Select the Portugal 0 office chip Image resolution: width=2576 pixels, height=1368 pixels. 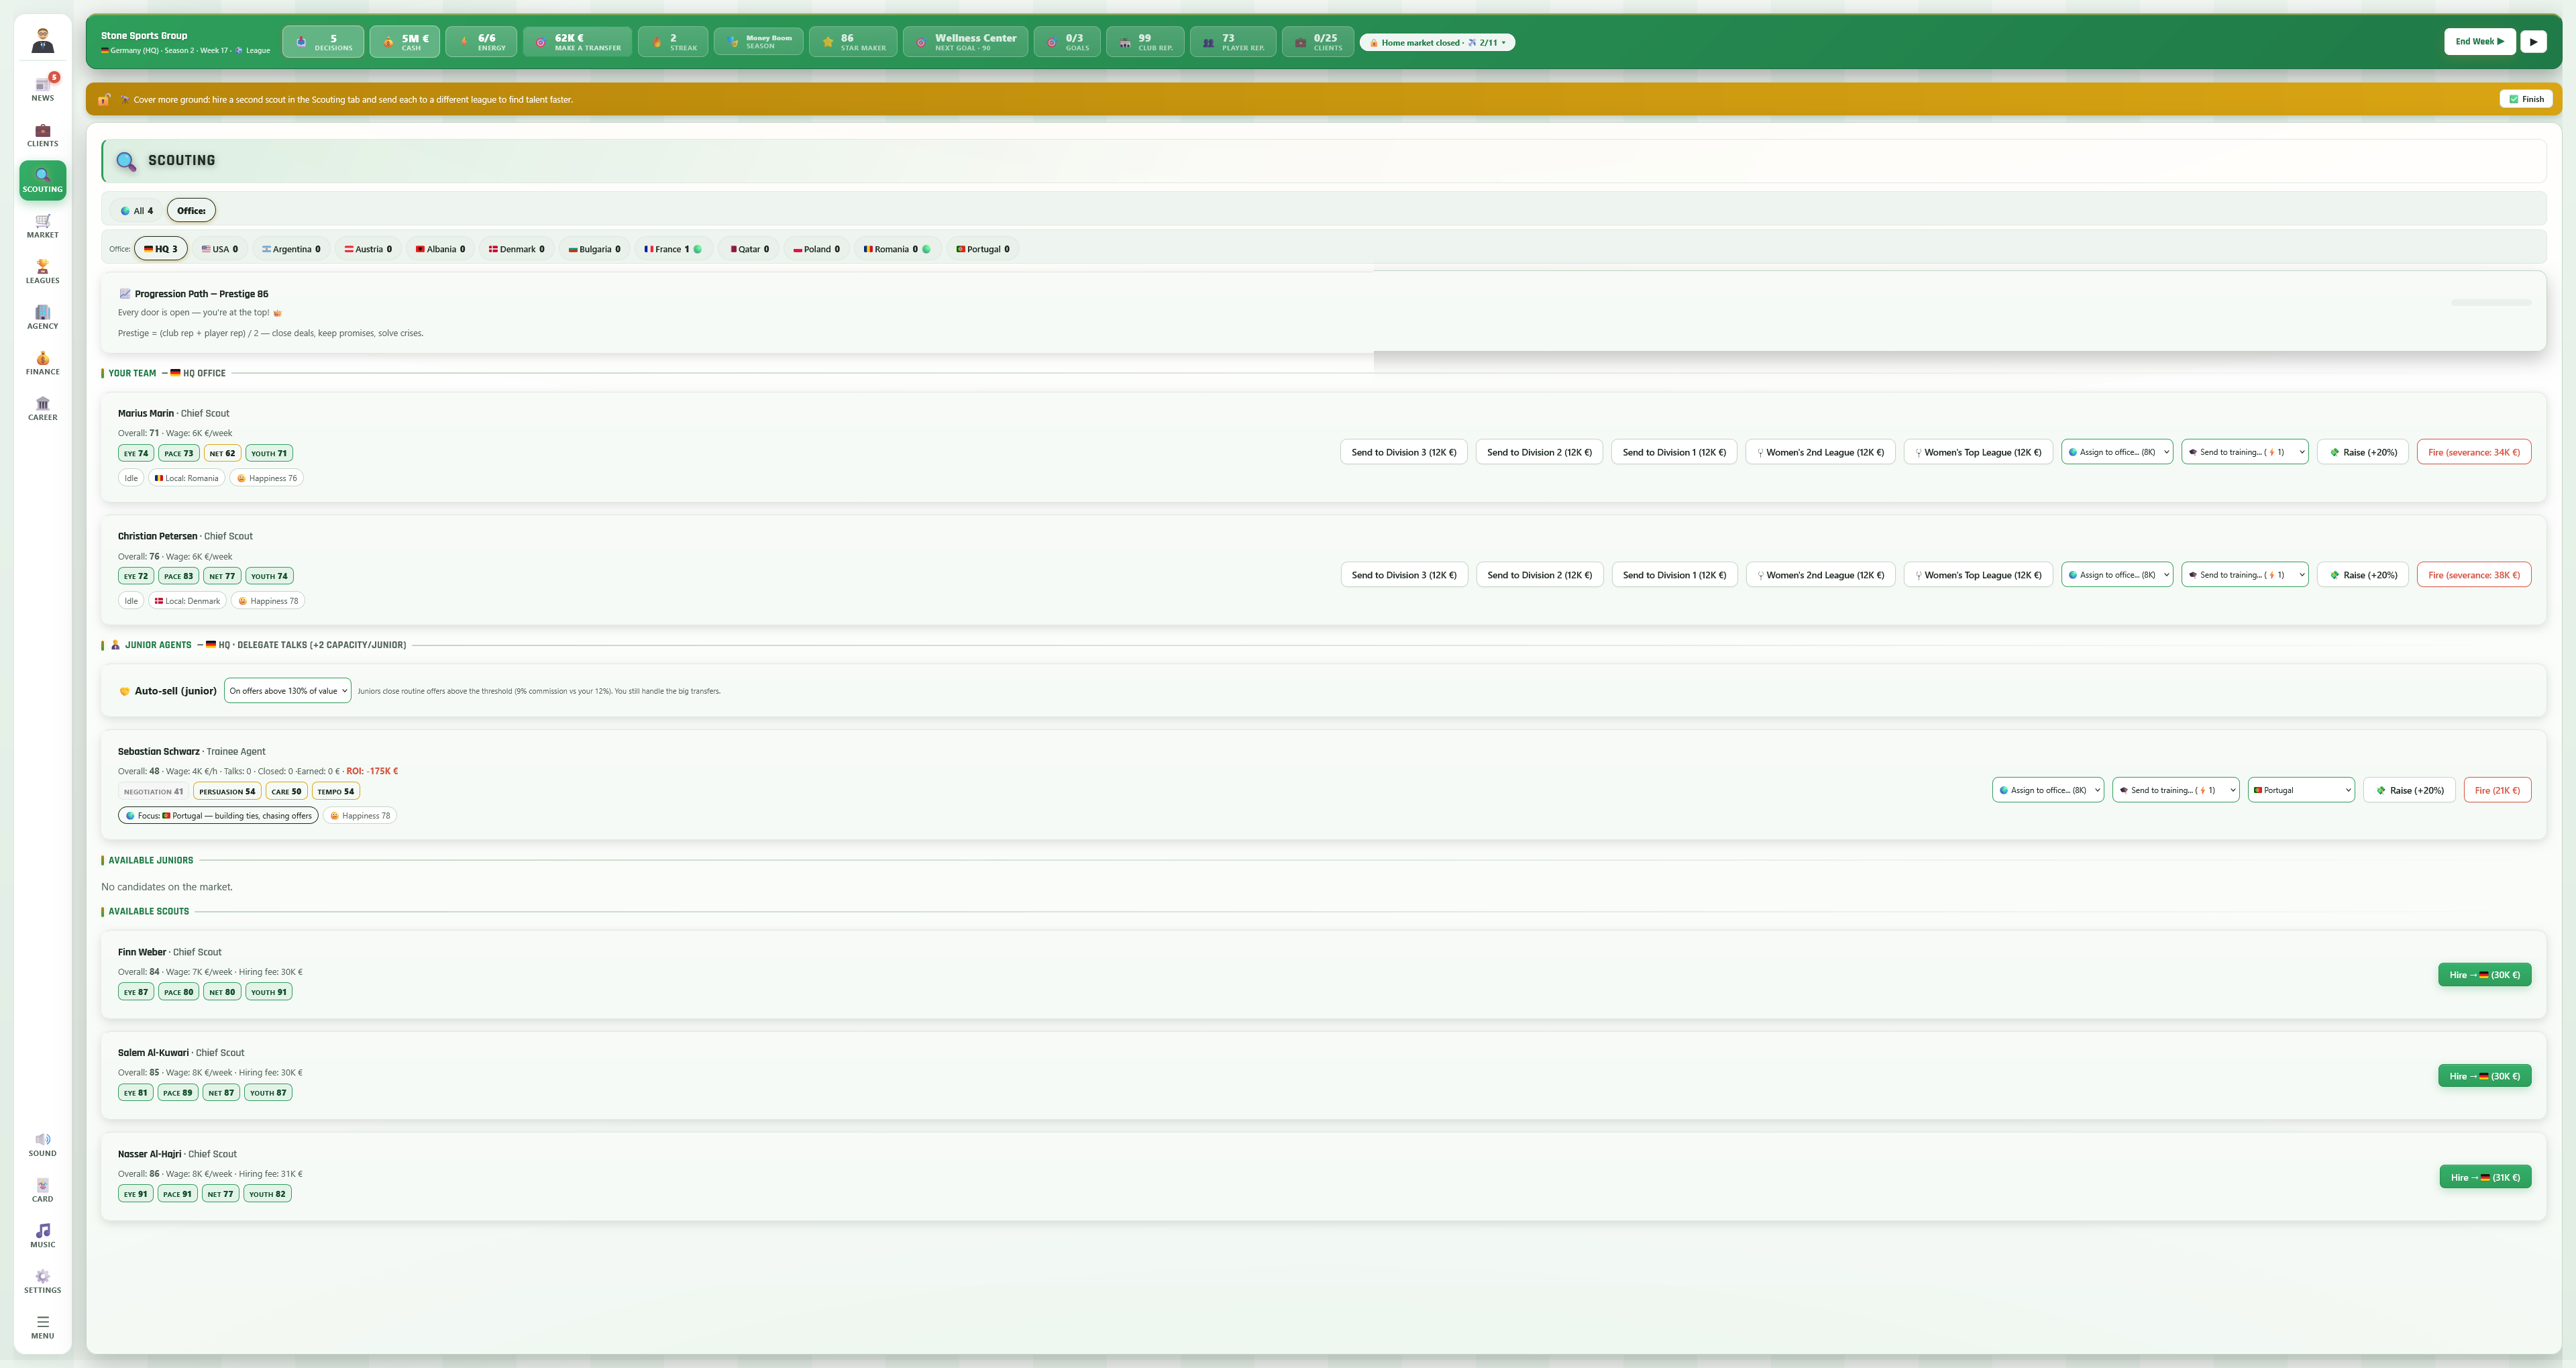(983, 249)
